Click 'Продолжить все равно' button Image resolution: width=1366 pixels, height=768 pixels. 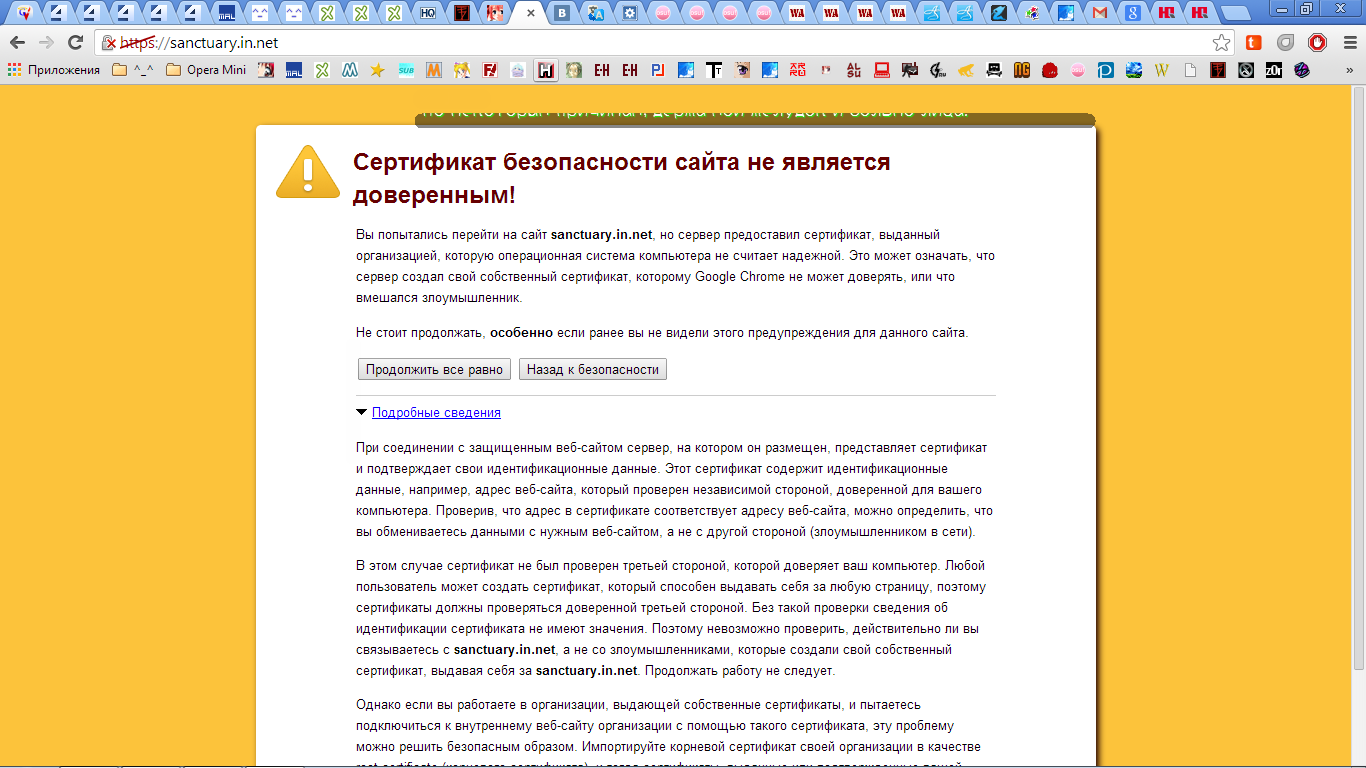(434, 369)
